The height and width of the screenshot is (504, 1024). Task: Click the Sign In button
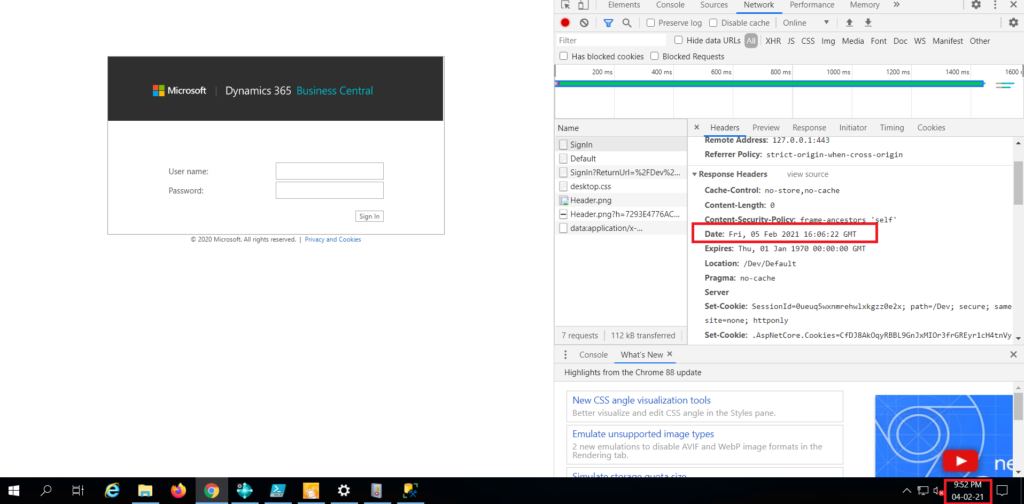click(x=369, y=216)
